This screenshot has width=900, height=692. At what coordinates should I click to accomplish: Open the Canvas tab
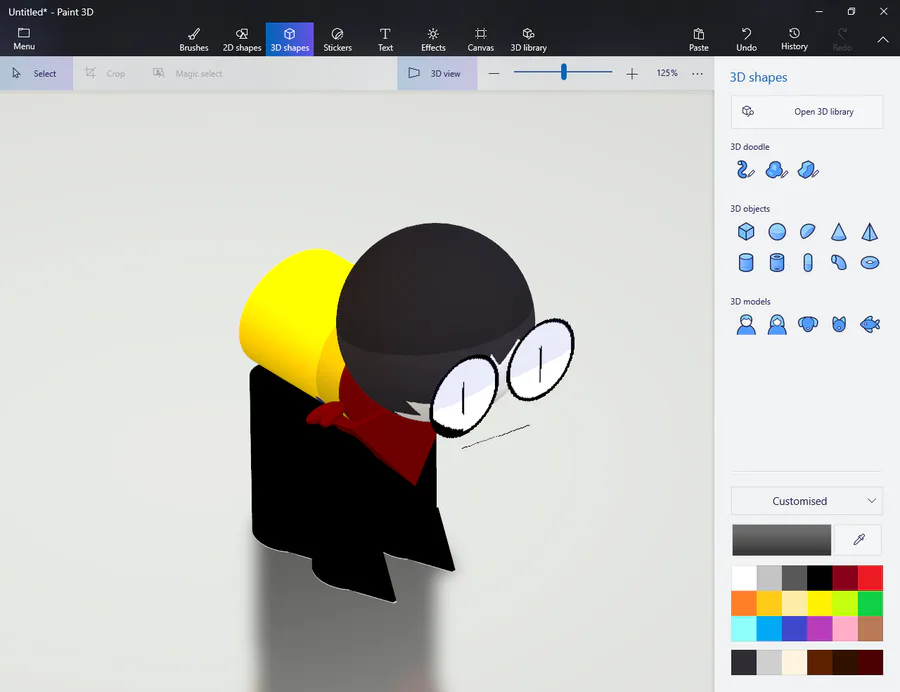click(481, 40)
